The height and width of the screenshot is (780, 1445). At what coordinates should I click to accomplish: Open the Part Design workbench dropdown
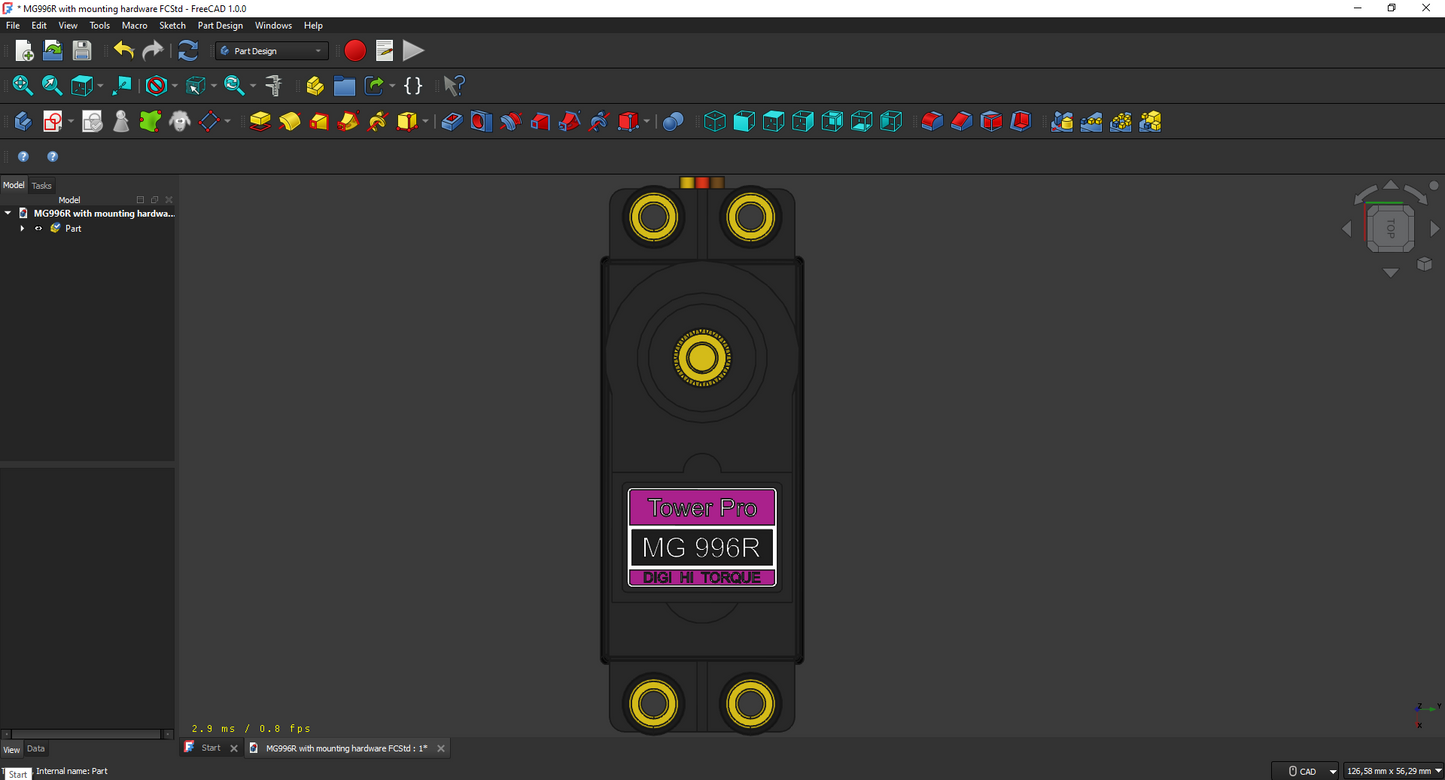tap(272, 51)
